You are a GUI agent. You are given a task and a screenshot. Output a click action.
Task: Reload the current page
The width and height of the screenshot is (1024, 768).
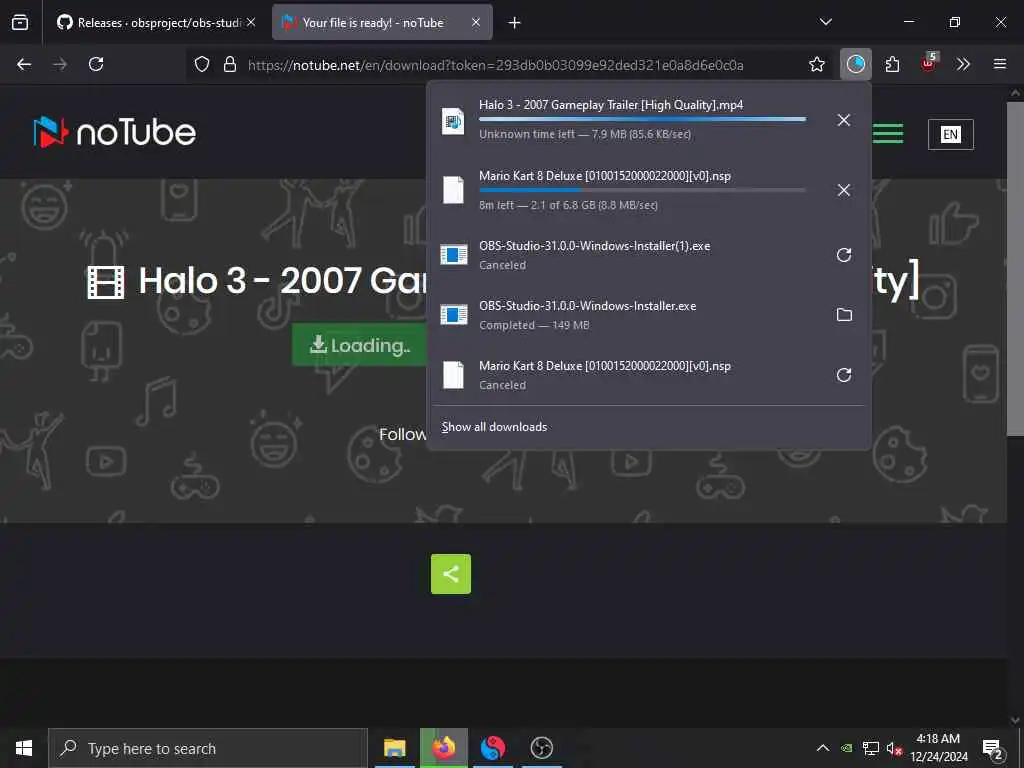(x=96, y=64)
